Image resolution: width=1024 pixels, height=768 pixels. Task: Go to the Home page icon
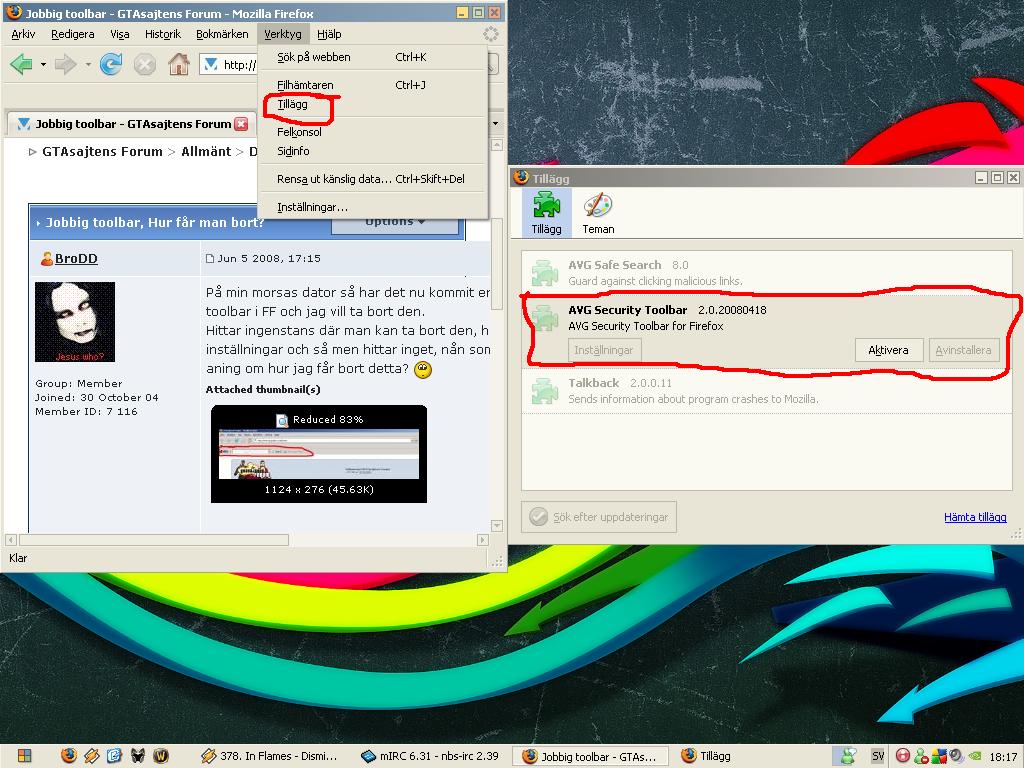178,64
